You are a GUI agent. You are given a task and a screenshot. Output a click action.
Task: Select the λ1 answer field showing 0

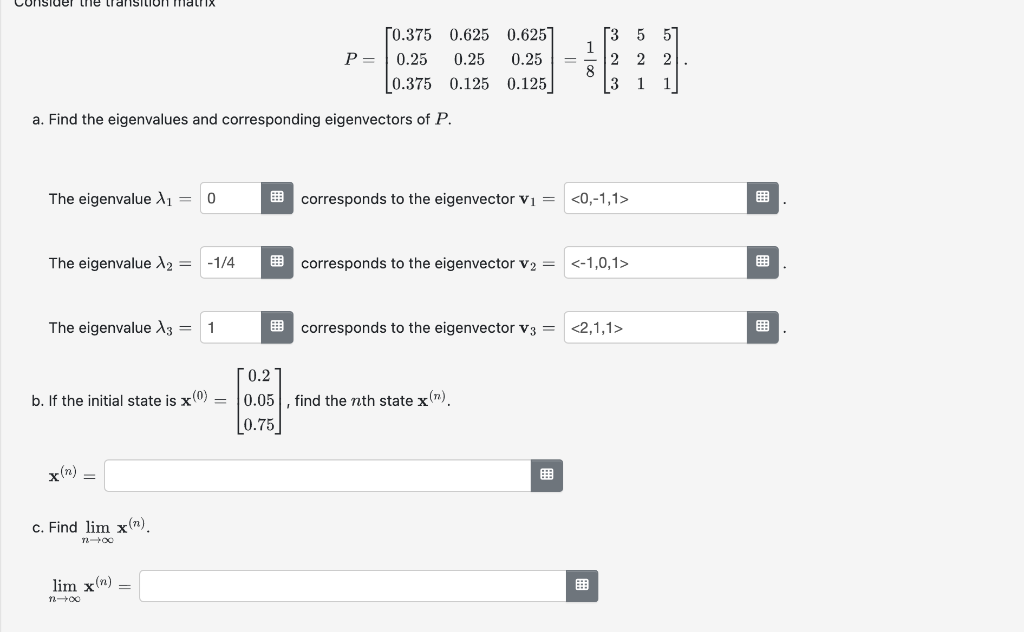click(x=230, y=198)
